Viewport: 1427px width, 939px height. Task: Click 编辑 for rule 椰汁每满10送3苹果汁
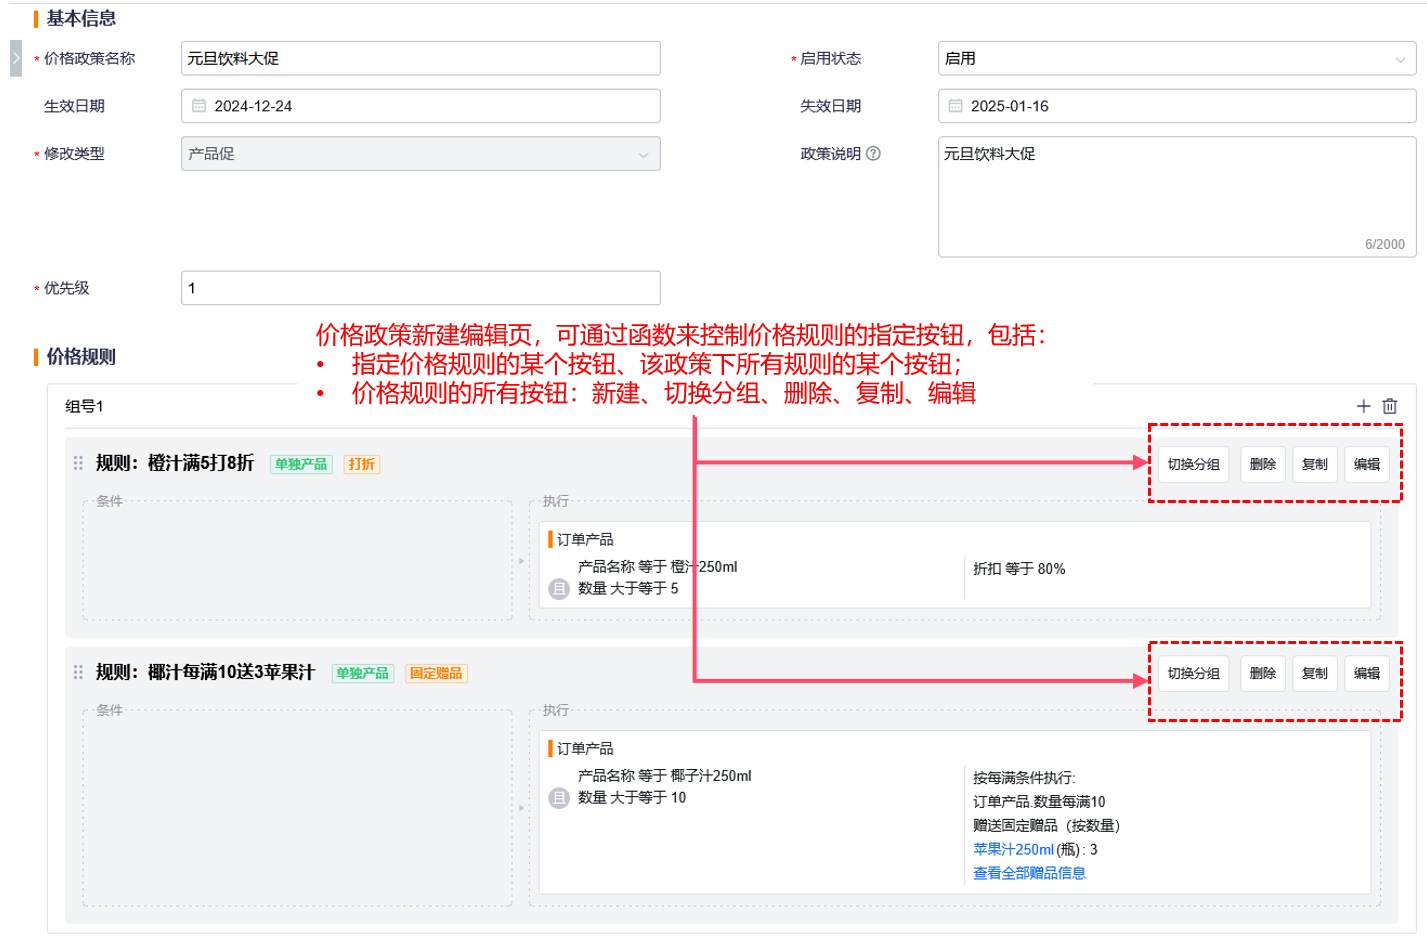pyautogui.click(x=1367, y=673)
